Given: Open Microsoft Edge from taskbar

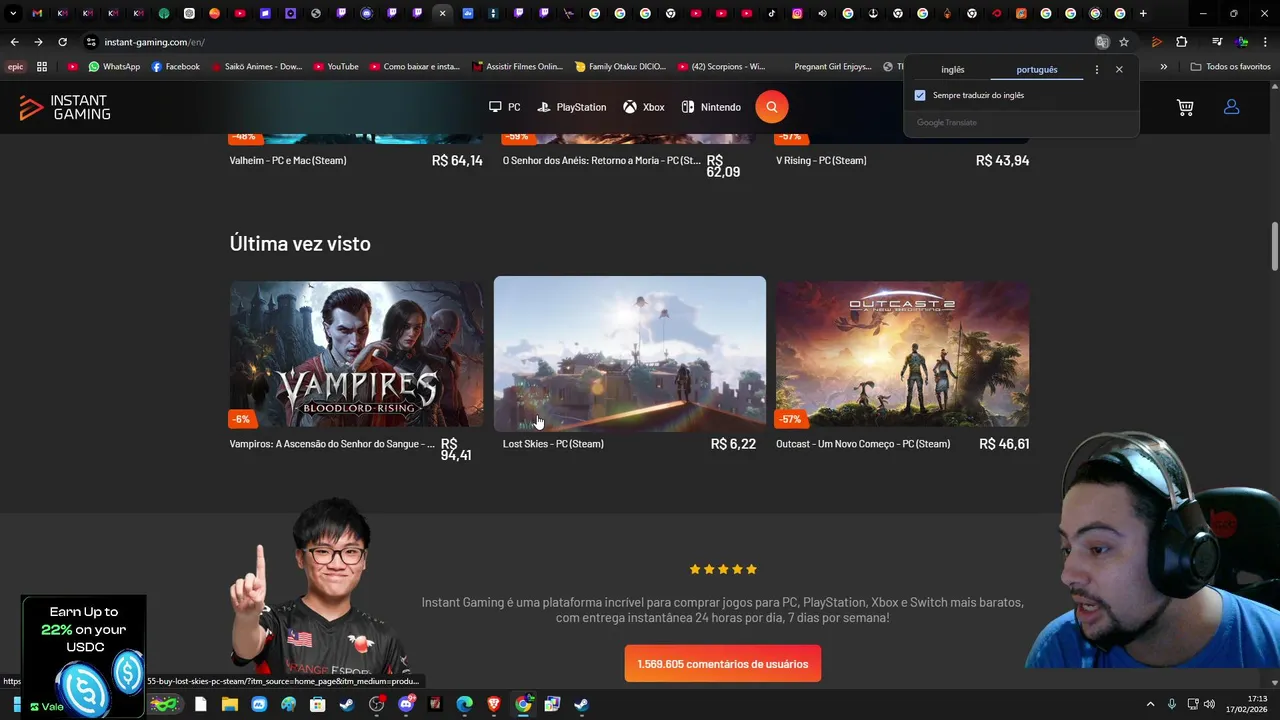Looking at the screenshot, I should pos(464,704).
